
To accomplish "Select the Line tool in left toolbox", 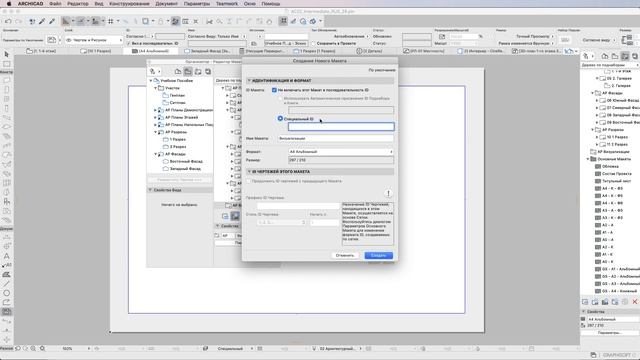I will pyautogui.click(x=7, y=284).
